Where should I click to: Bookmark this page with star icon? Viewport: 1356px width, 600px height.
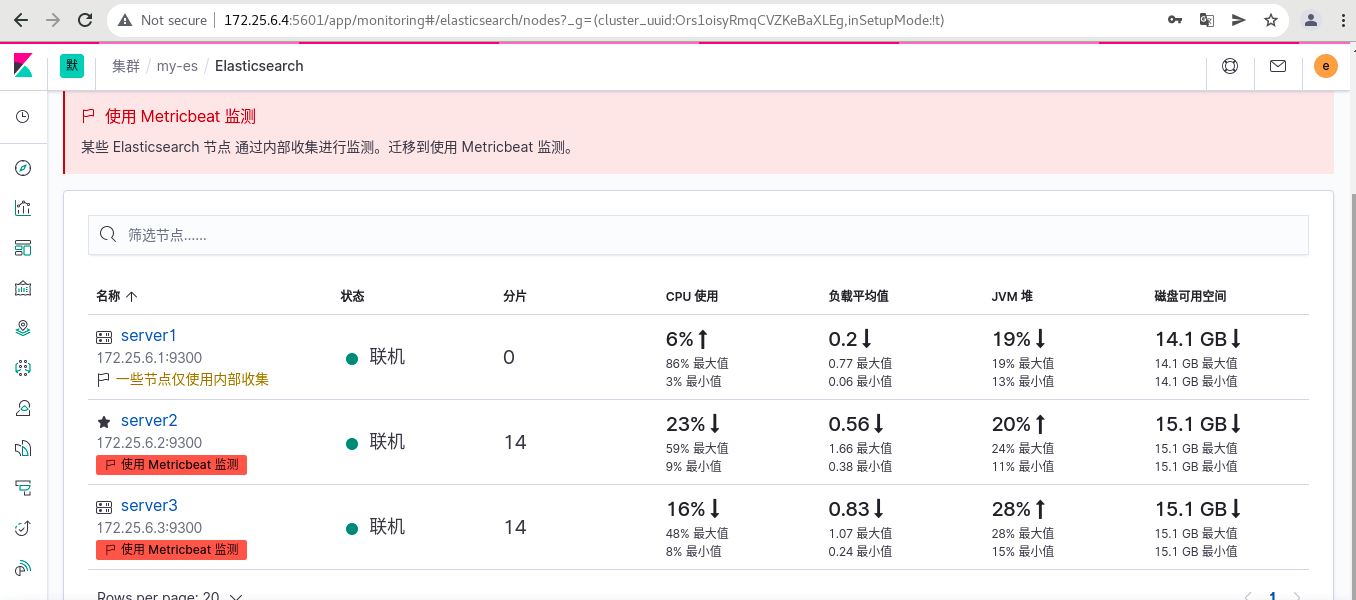[x=1271, y=20]
